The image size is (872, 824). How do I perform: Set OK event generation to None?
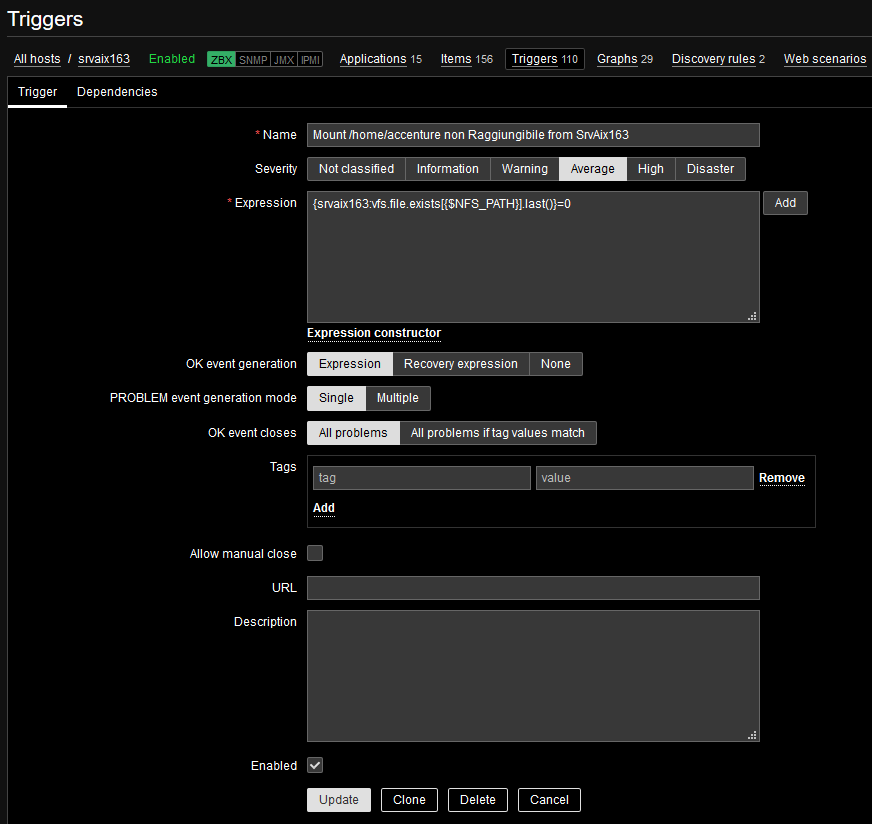[556, 364]
